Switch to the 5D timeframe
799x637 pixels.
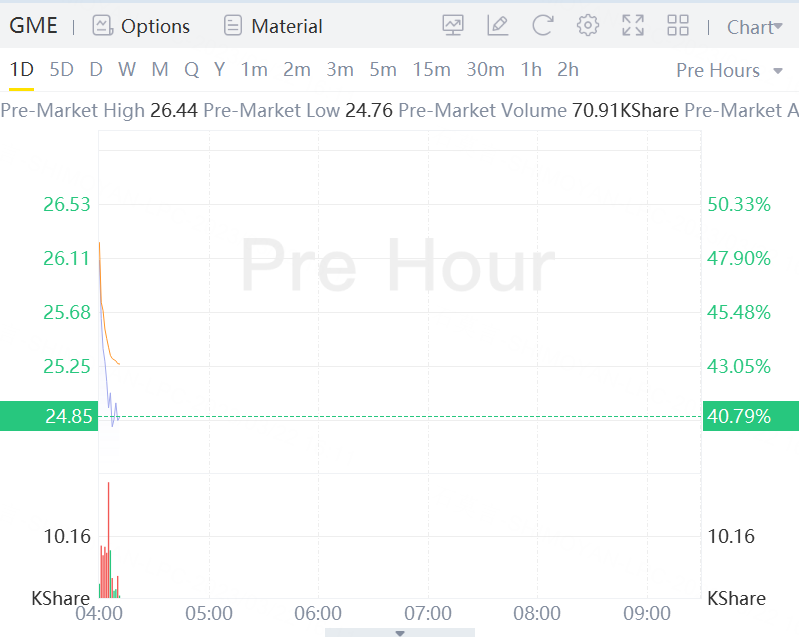[61, 69]
